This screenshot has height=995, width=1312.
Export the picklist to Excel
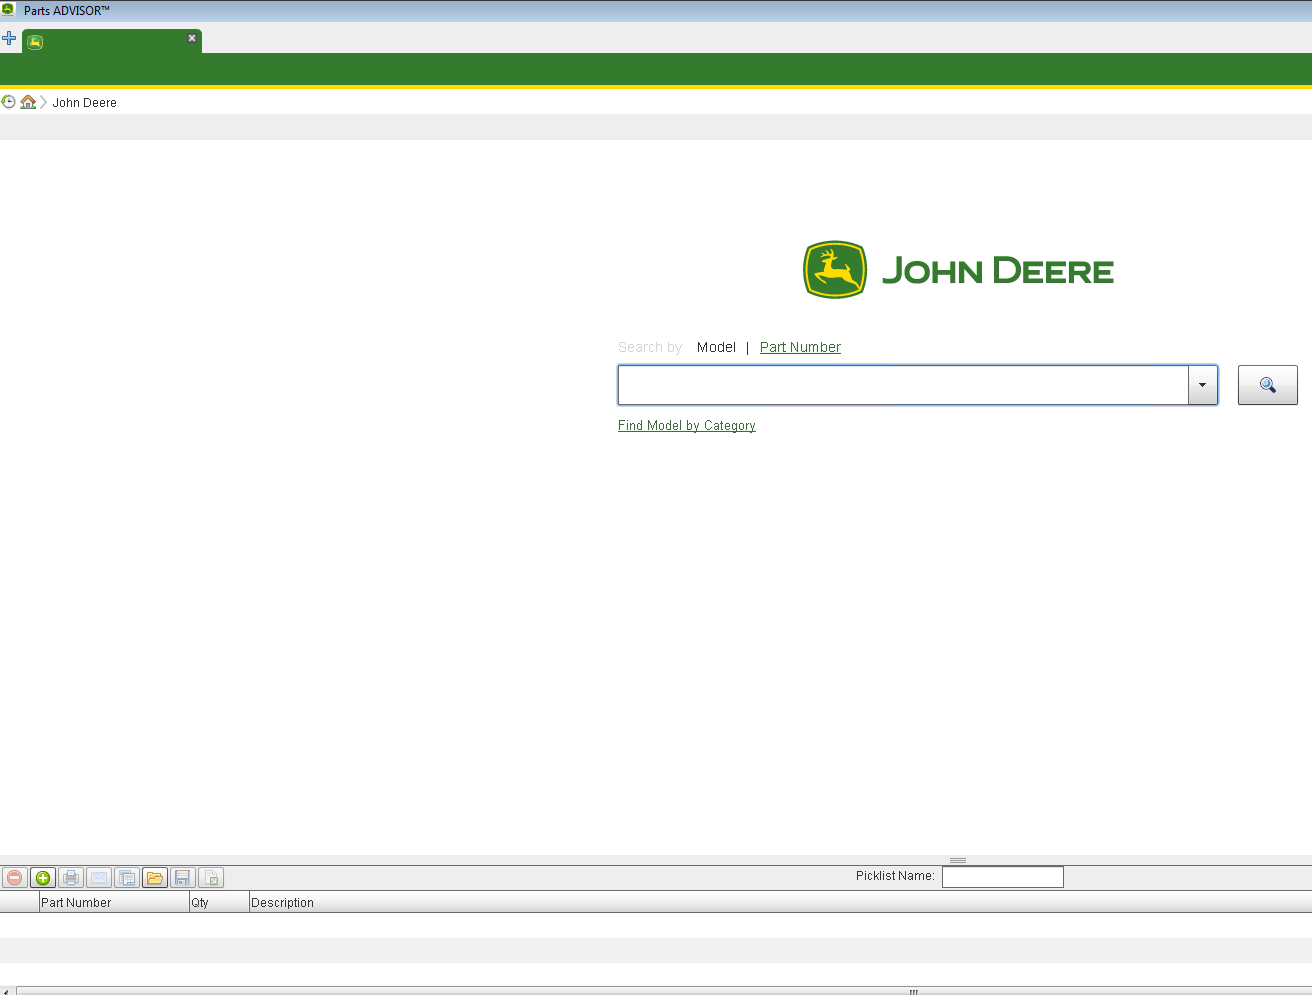point(211,877)
